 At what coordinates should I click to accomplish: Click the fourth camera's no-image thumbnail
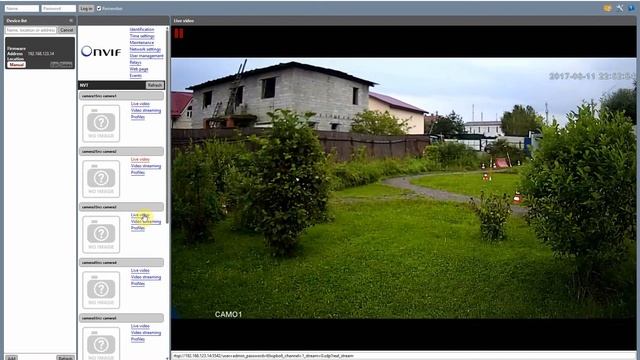101,290
